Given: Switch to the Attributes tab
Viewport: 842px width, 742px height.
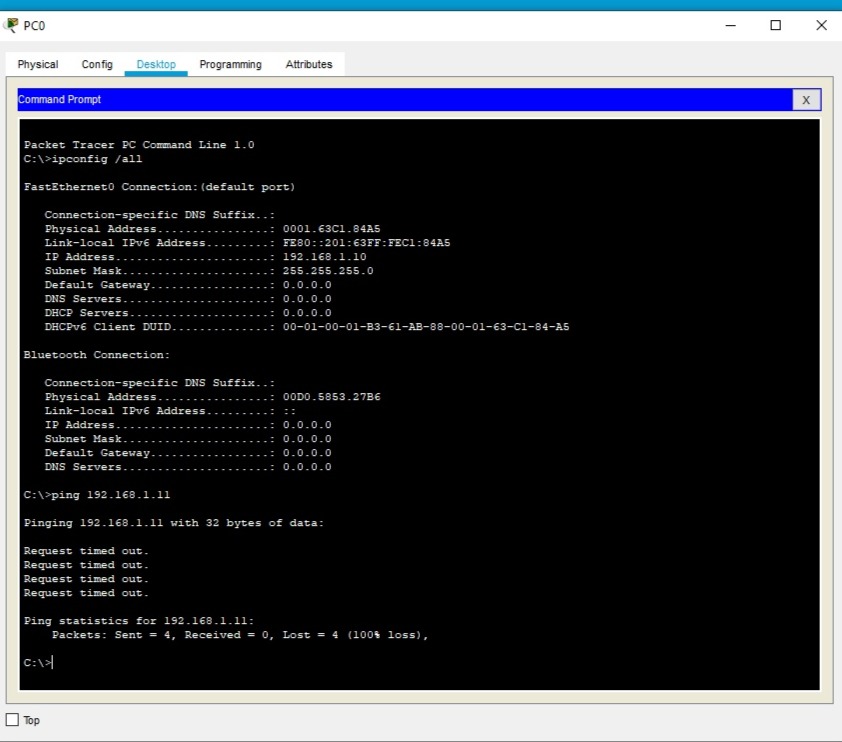Looking at the screenshot, I should (x=309, y=64).
